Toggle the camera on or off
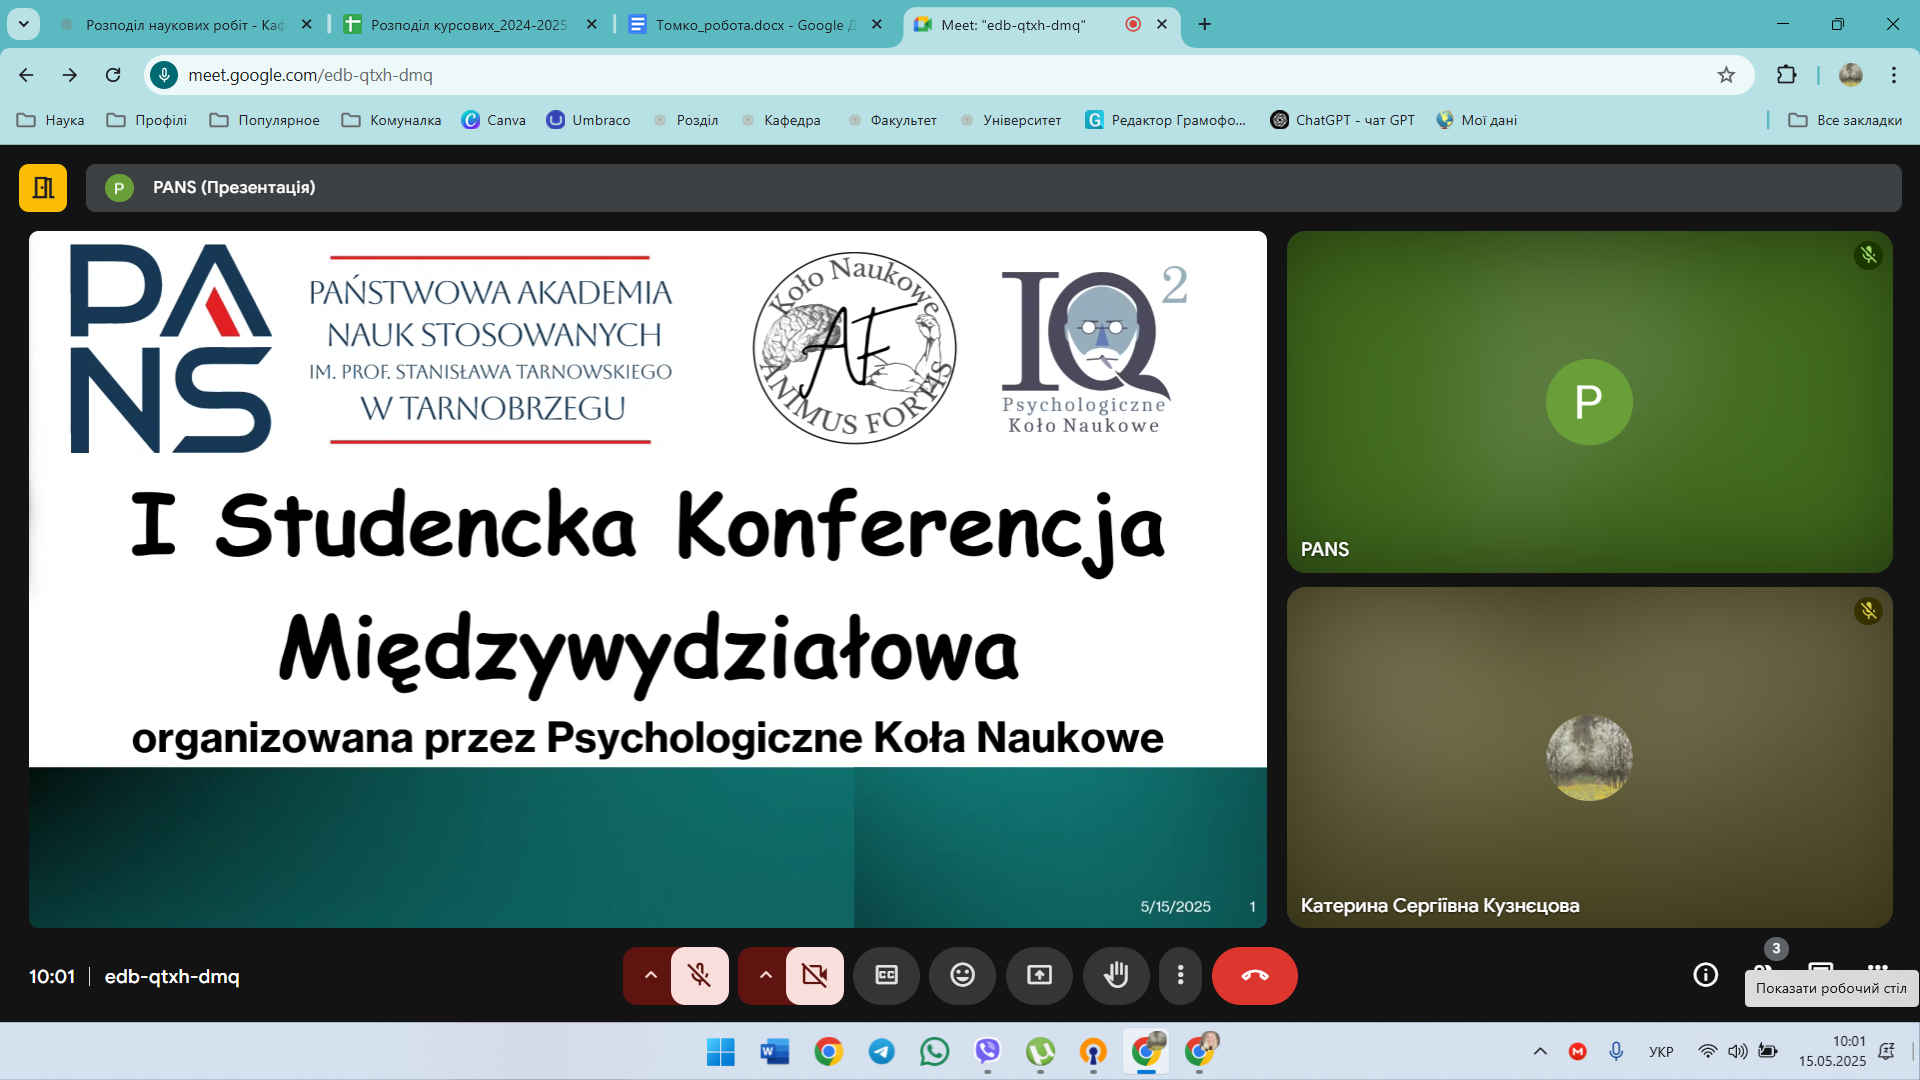 coord(814,975)
